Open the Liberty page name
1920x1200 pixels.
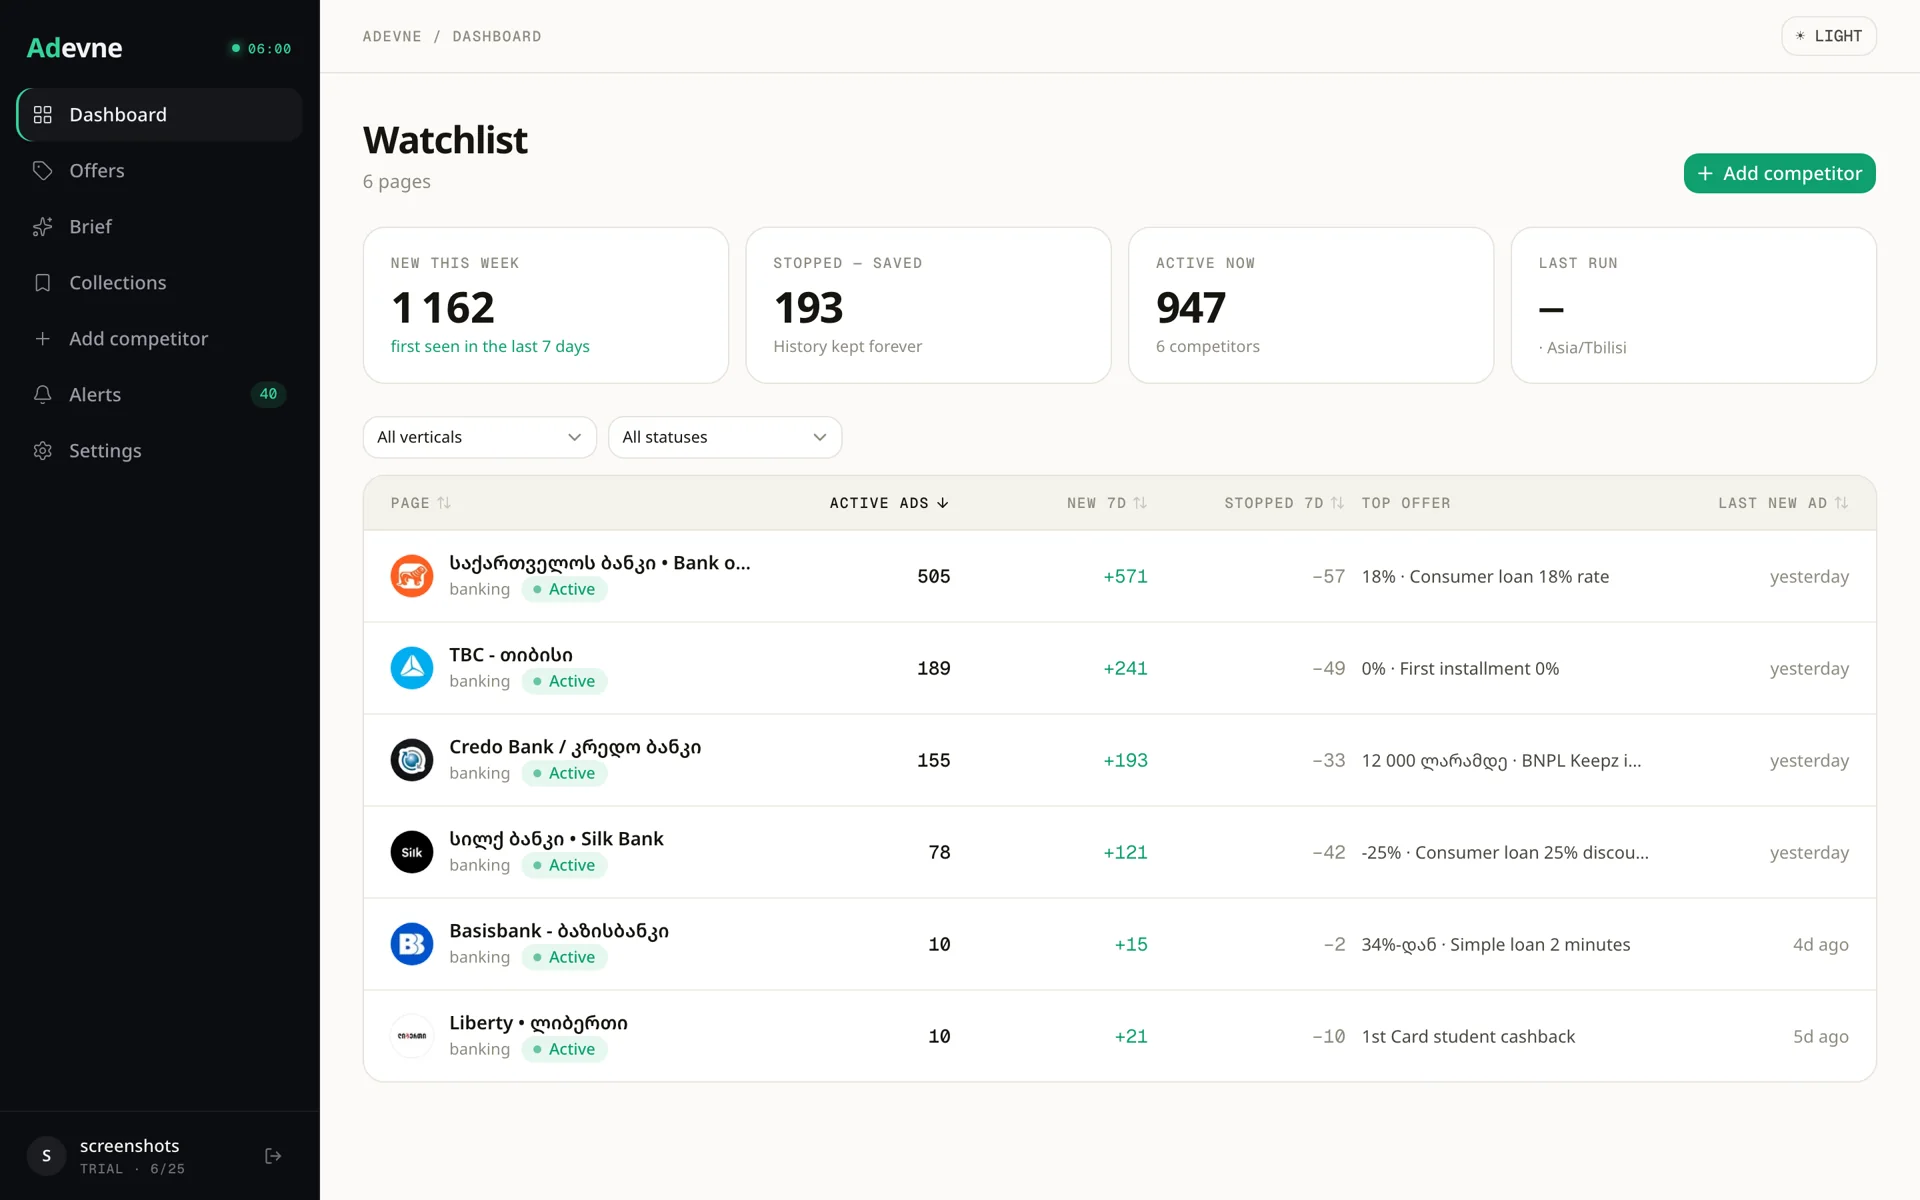(x=538, y=1023)
